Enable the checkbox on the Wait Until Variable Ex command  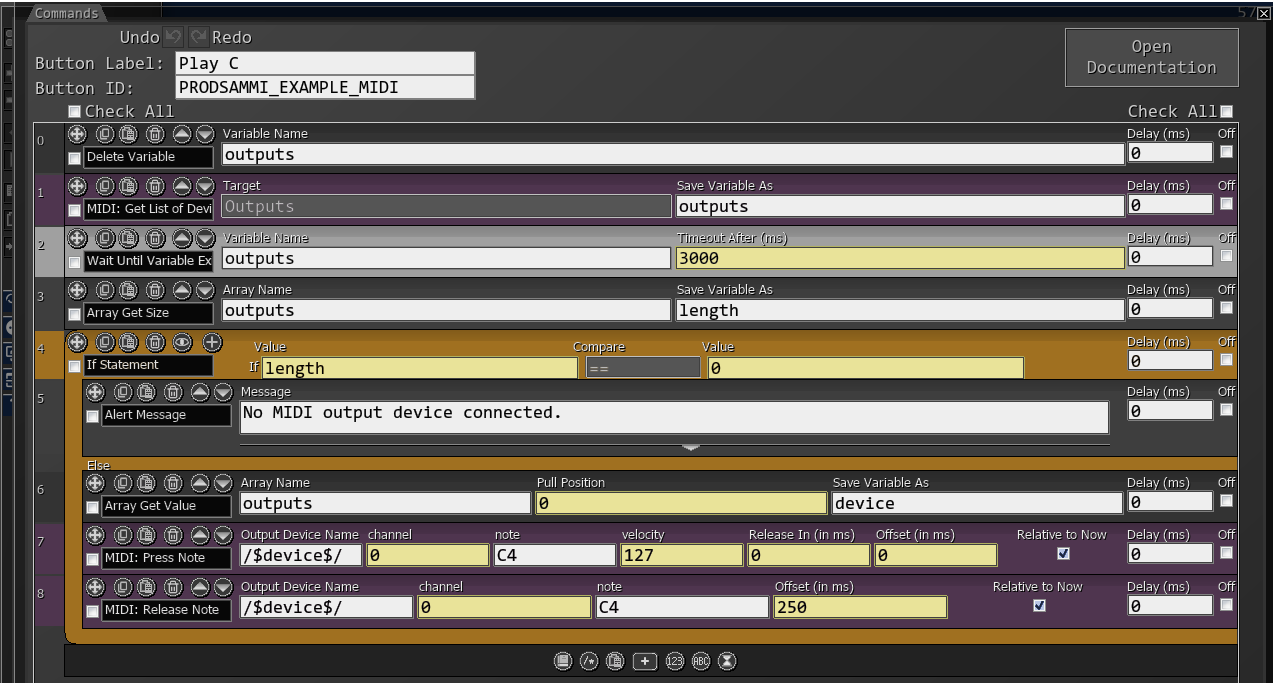[x=74, y=262]
